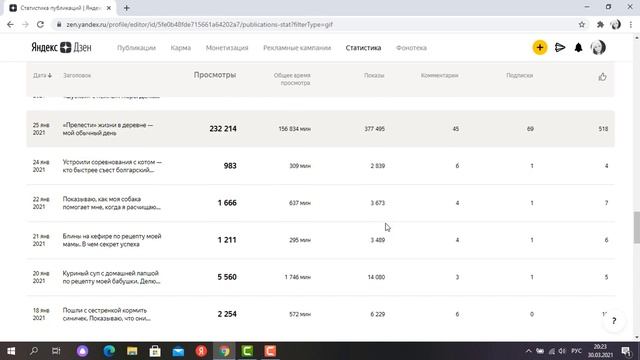Click the 232 214 views value

[223, 129]
